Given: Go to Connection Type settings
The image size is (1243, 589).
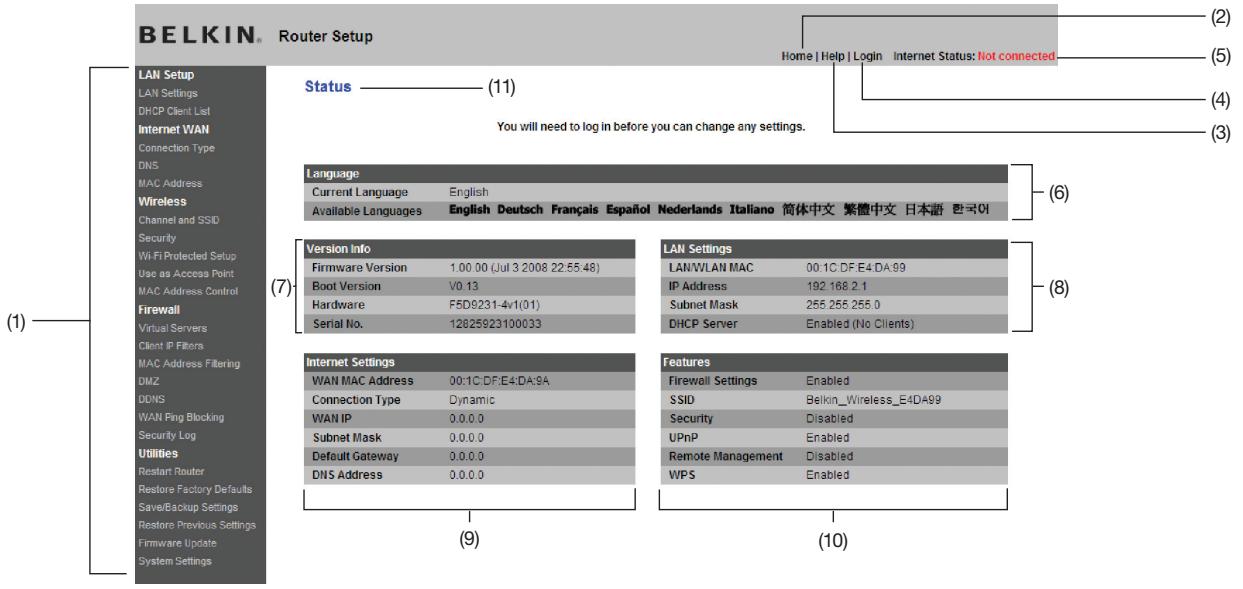Looking at the screenshot, I should coord(178,147).
